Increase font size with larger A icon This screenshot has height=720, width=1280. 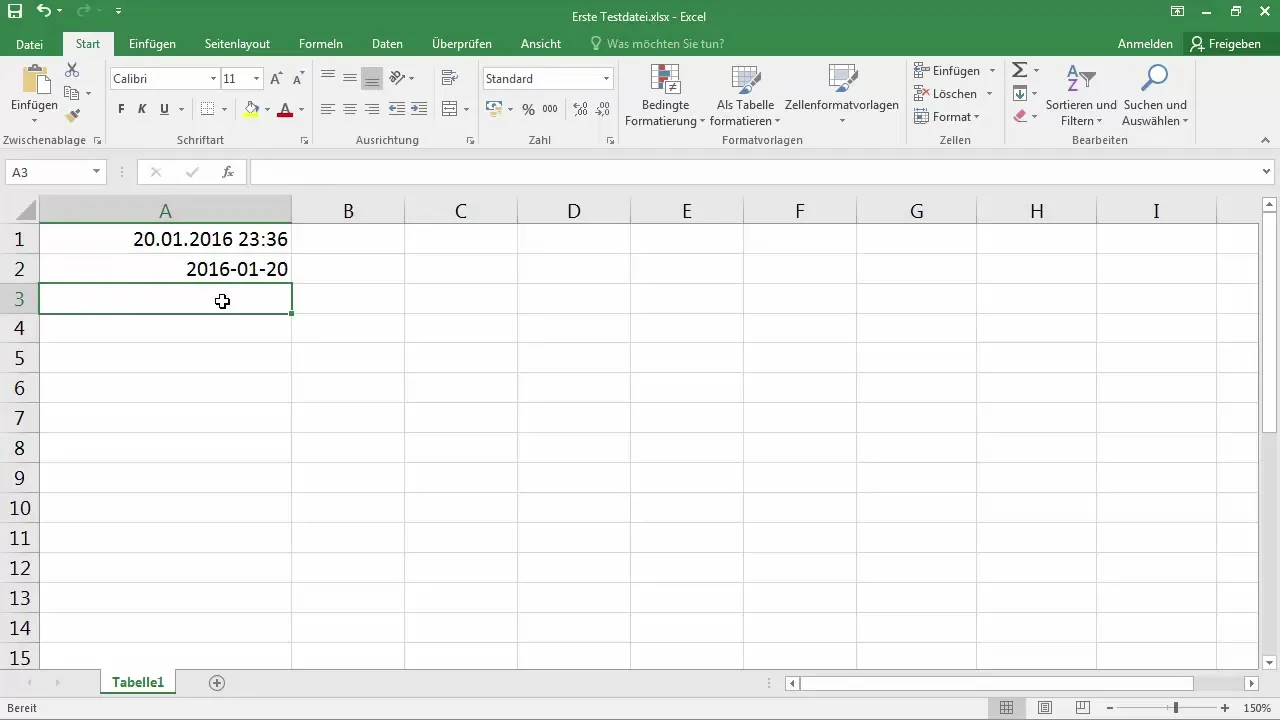tap(277, 78)
